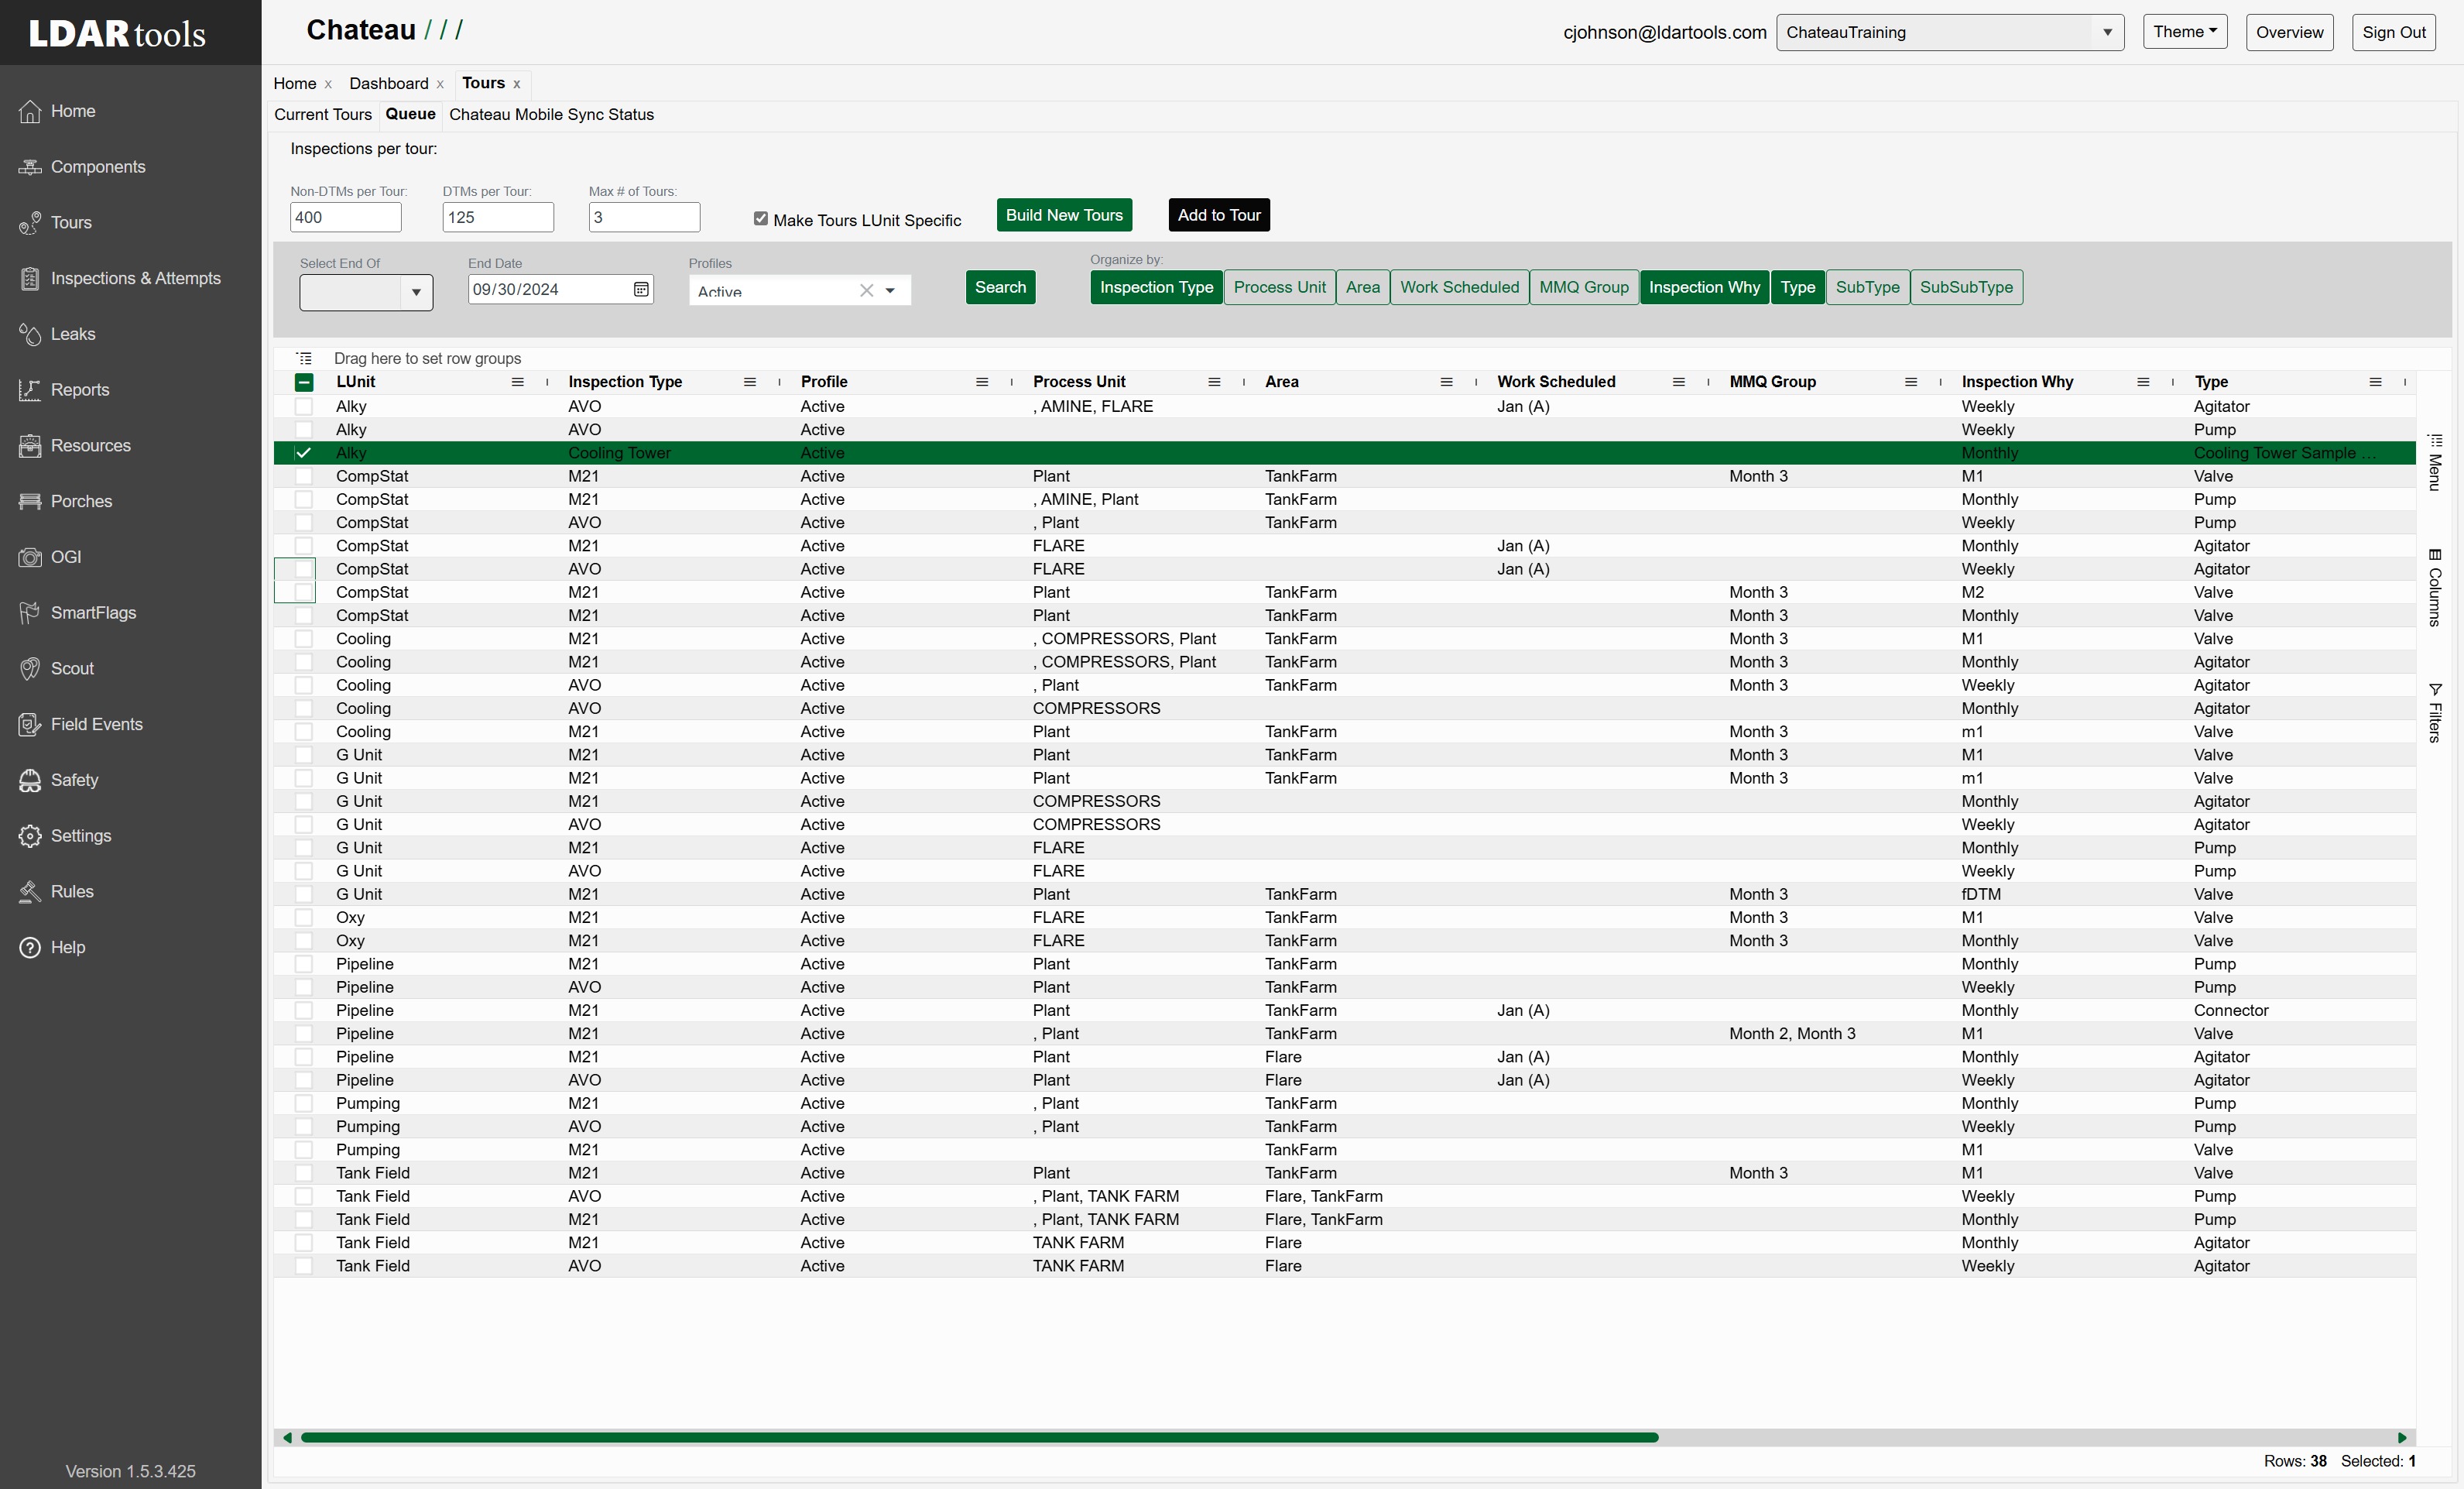Switch to the Current Tours tab

click(x=323, y=114)
